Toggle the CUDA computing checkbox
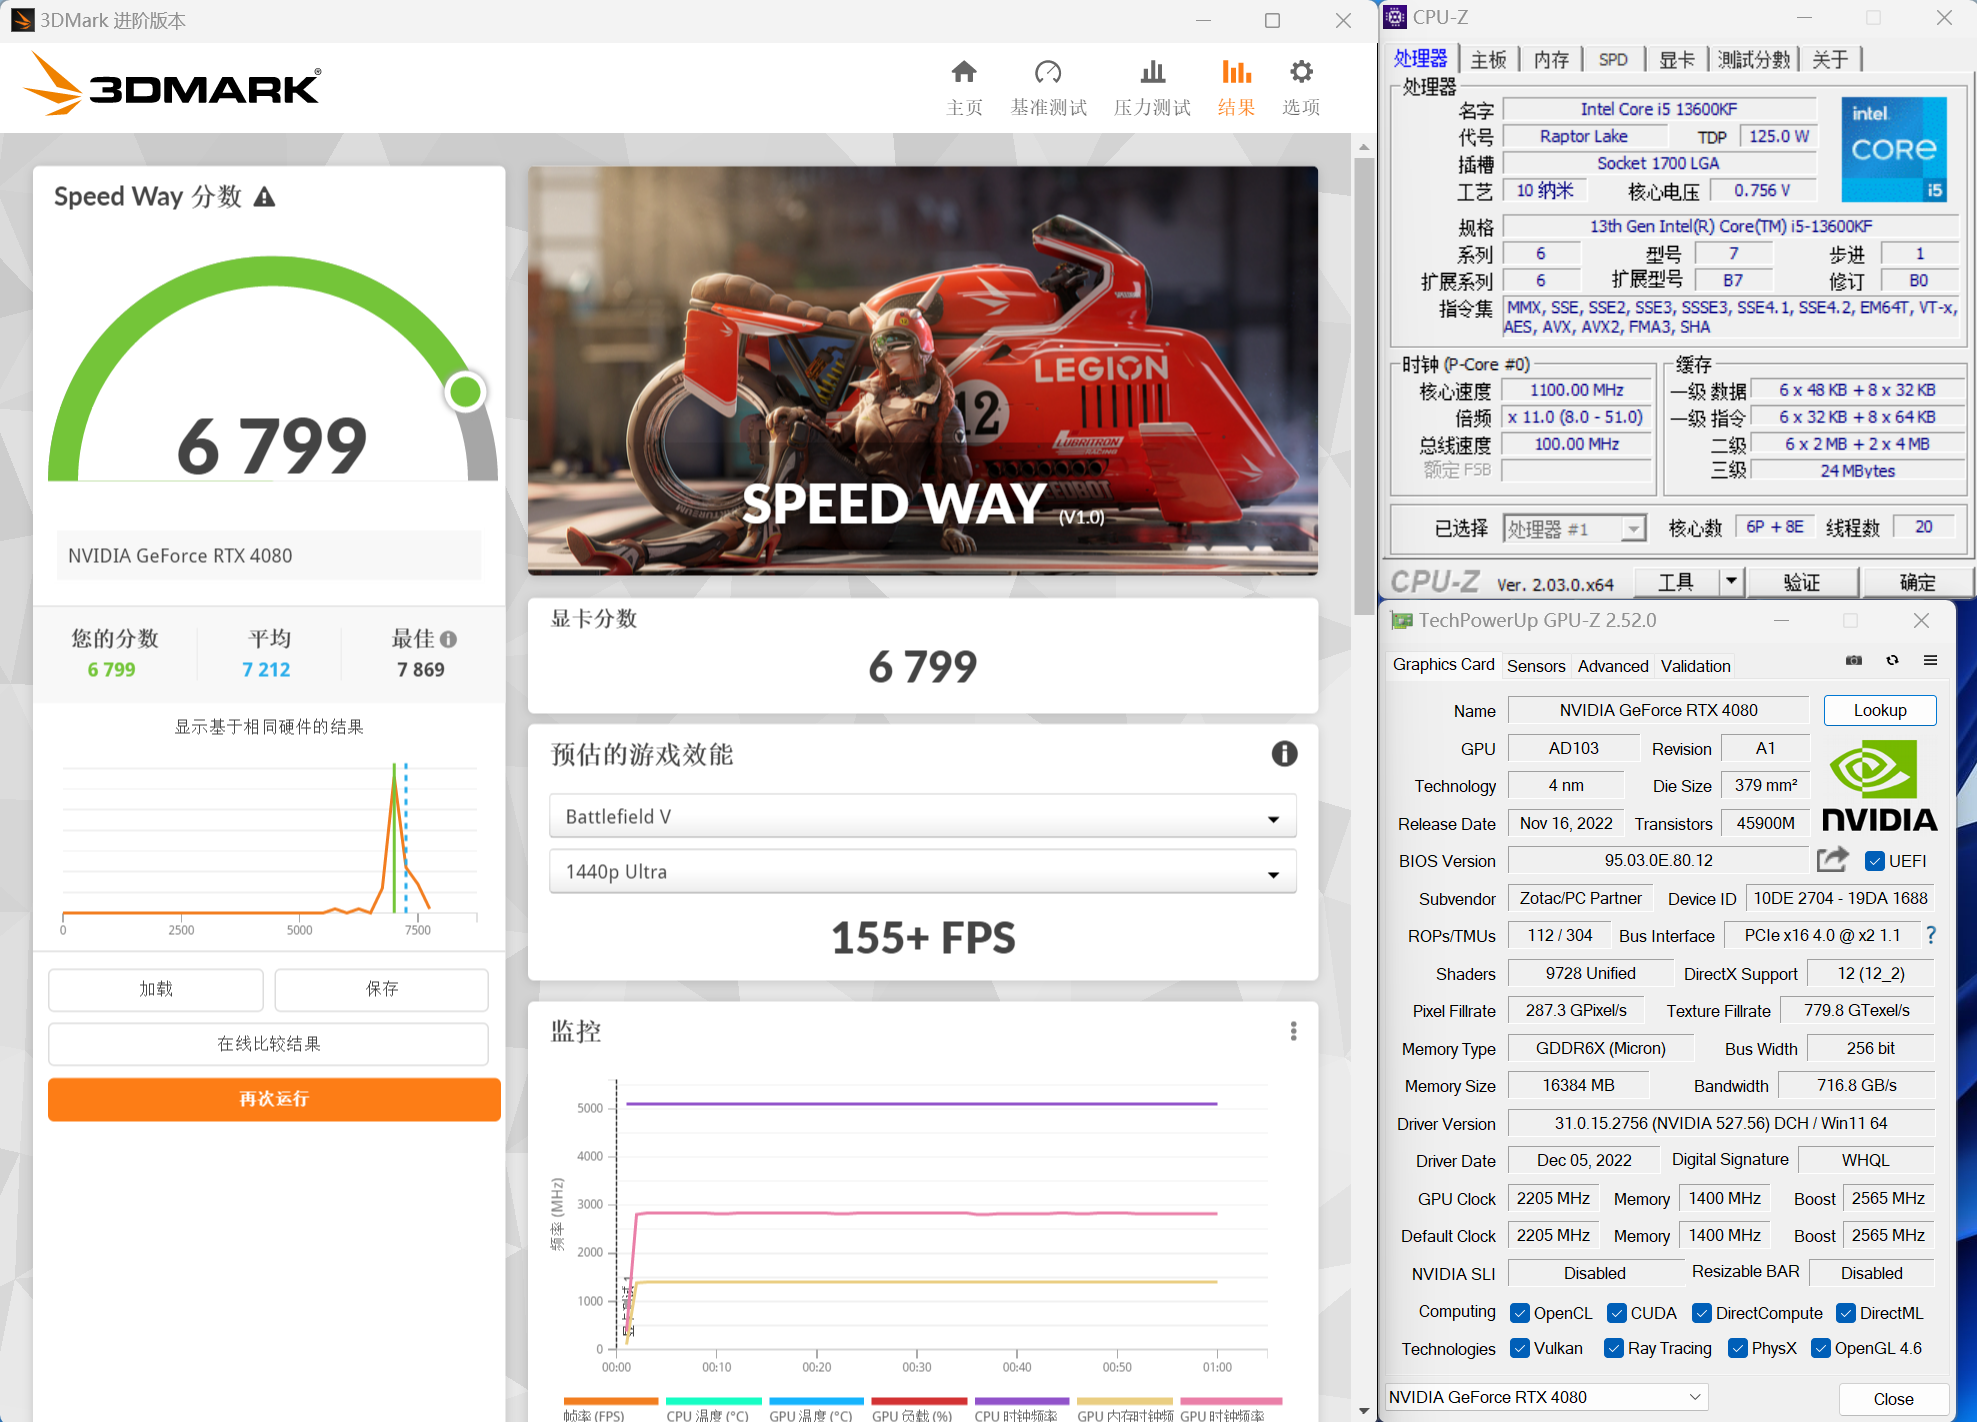This screenshot has height=1422, width=1977. 1616,1312
